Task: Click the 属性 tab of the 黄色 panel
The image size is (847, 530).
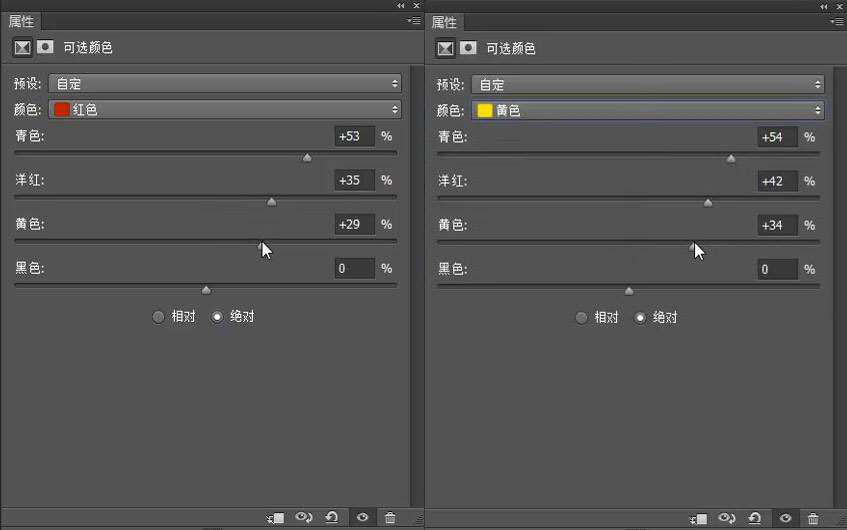Action: (444, 21)
